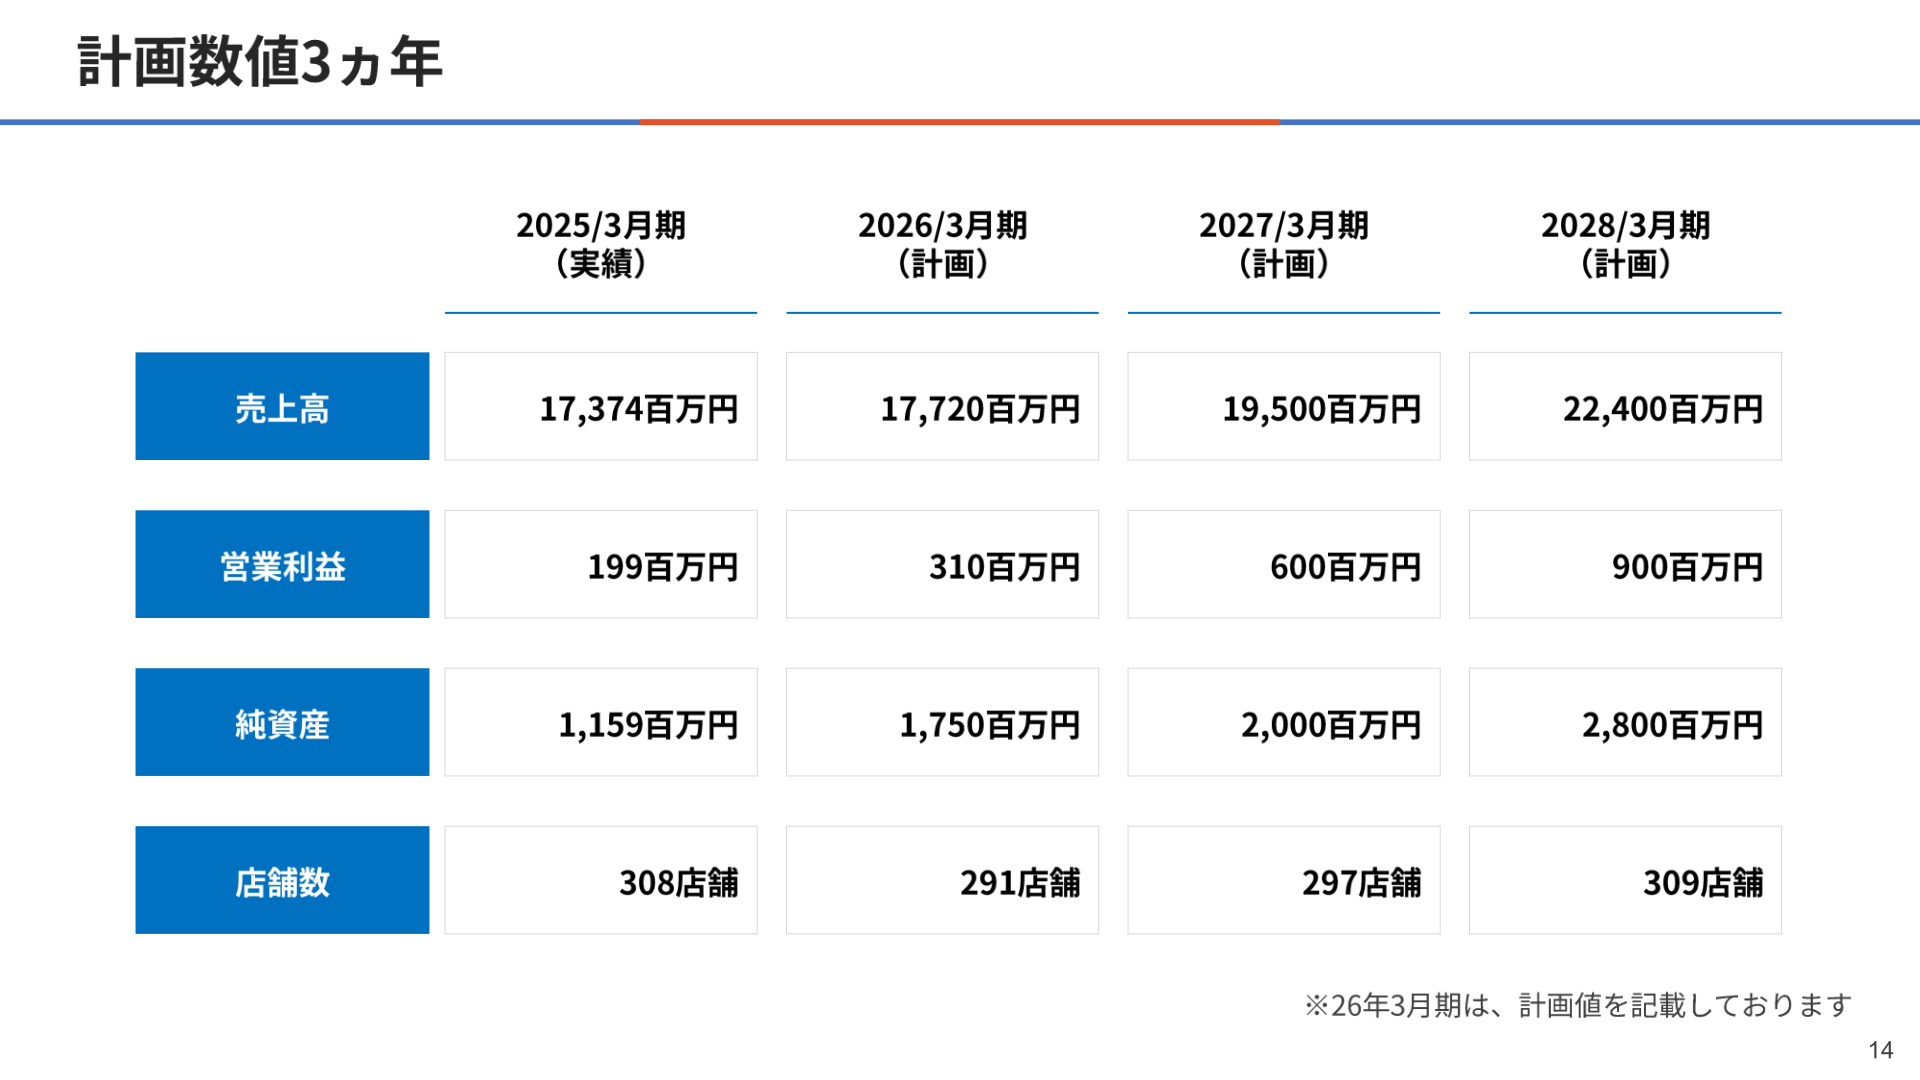Image resolution: width=1920 pixels, height=1080 pixels.
Task: Click the 営業利益 row label
Action: click(282, 564)
